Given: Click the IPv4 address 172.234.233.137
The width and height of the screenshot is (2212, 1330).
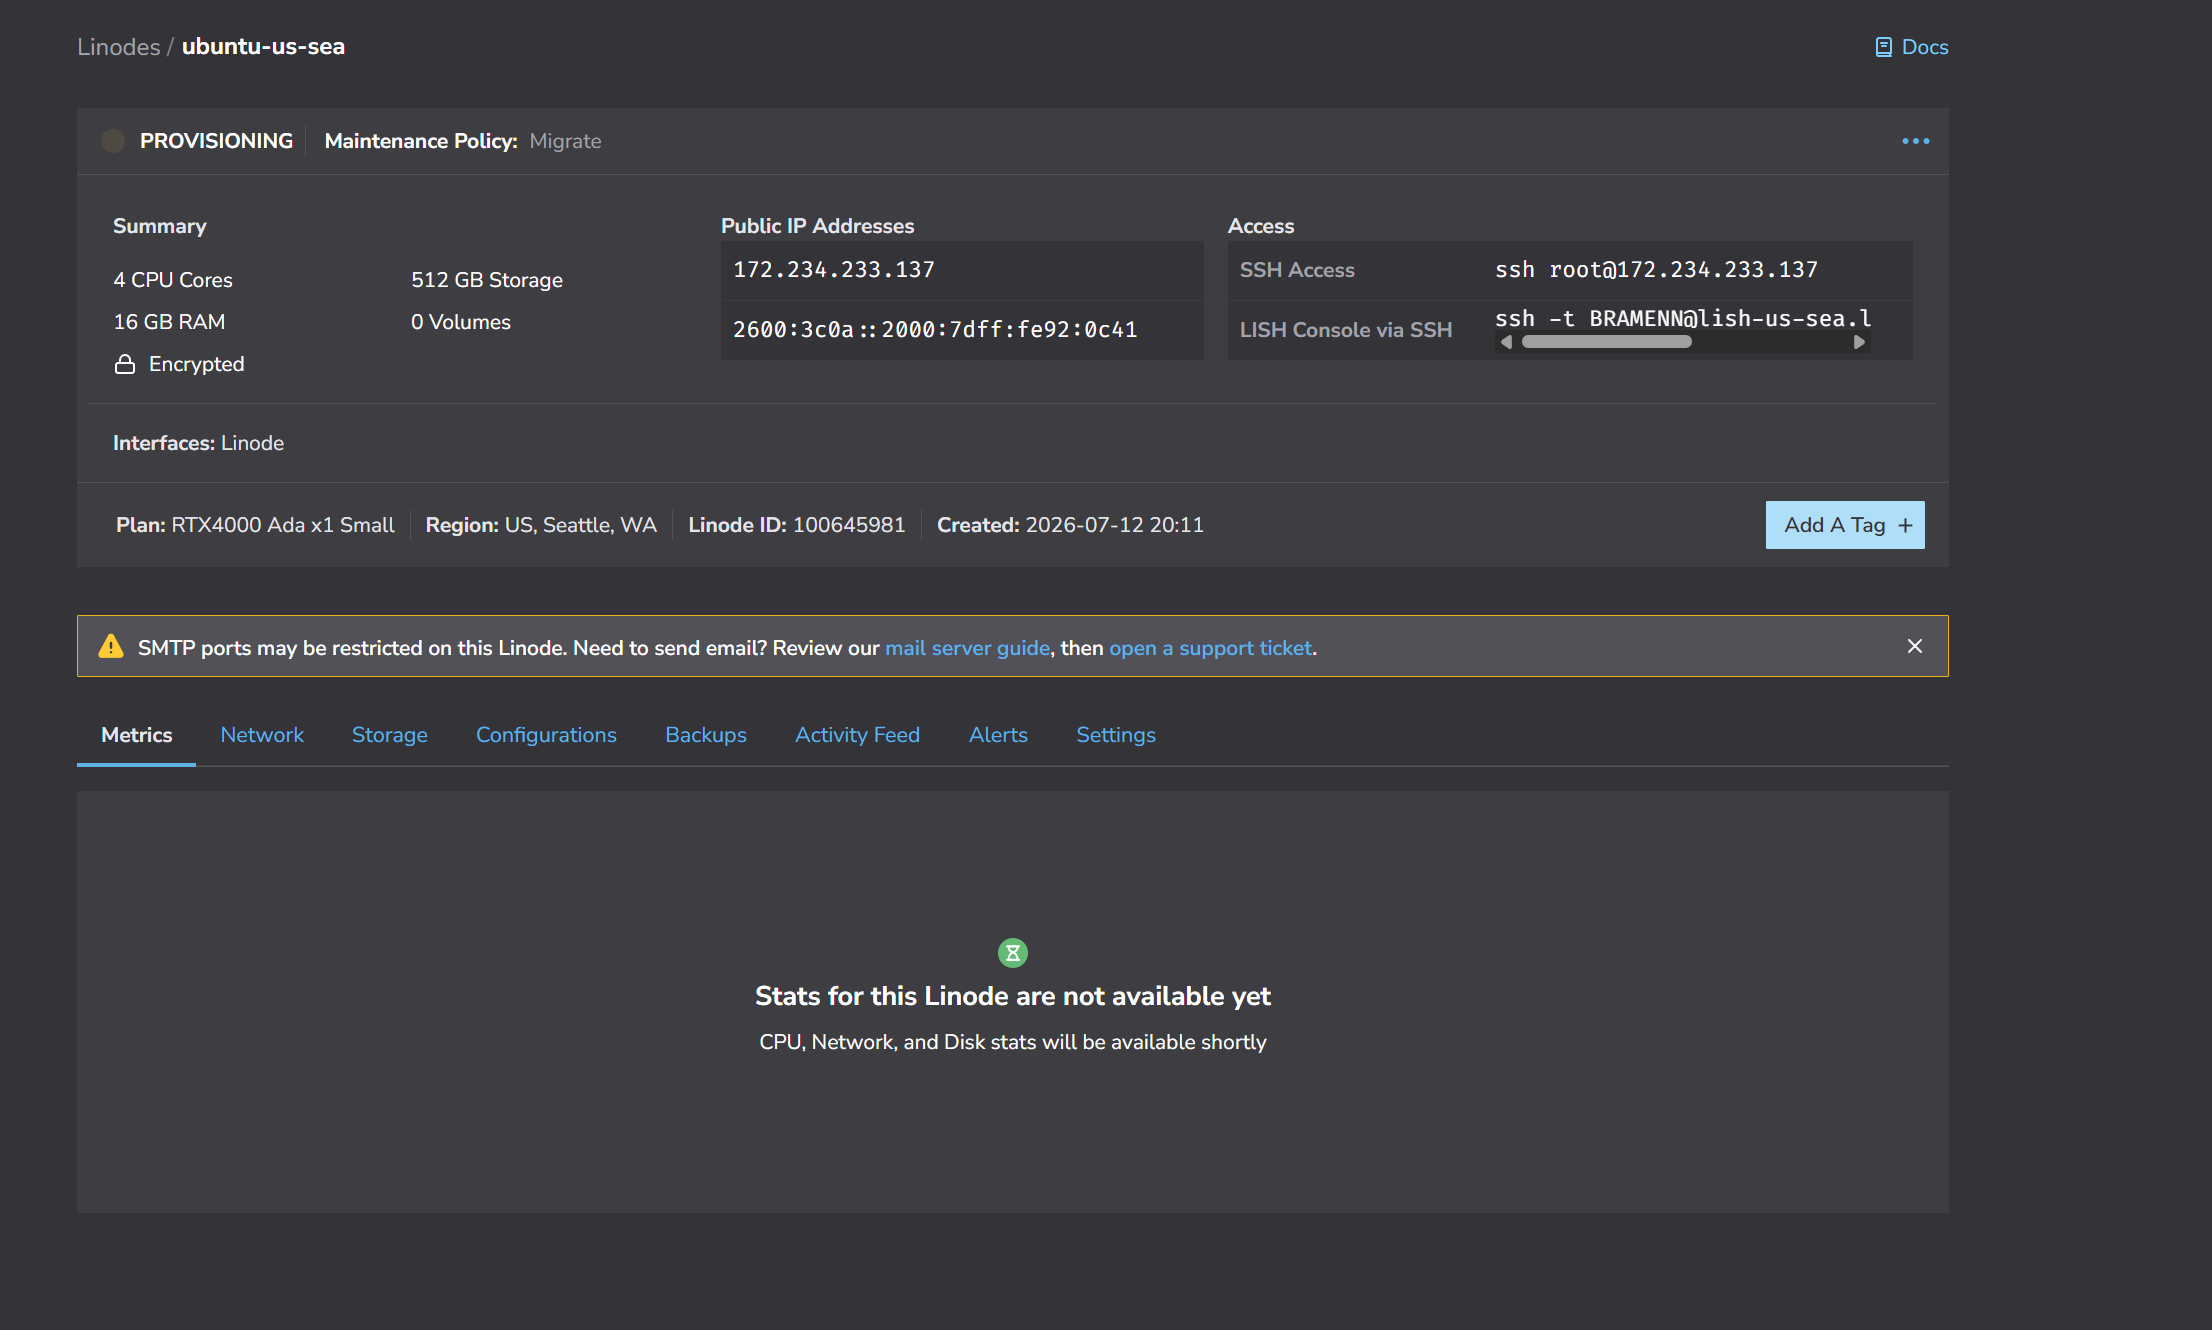Looking at the screenshot, I should point(834,270).
